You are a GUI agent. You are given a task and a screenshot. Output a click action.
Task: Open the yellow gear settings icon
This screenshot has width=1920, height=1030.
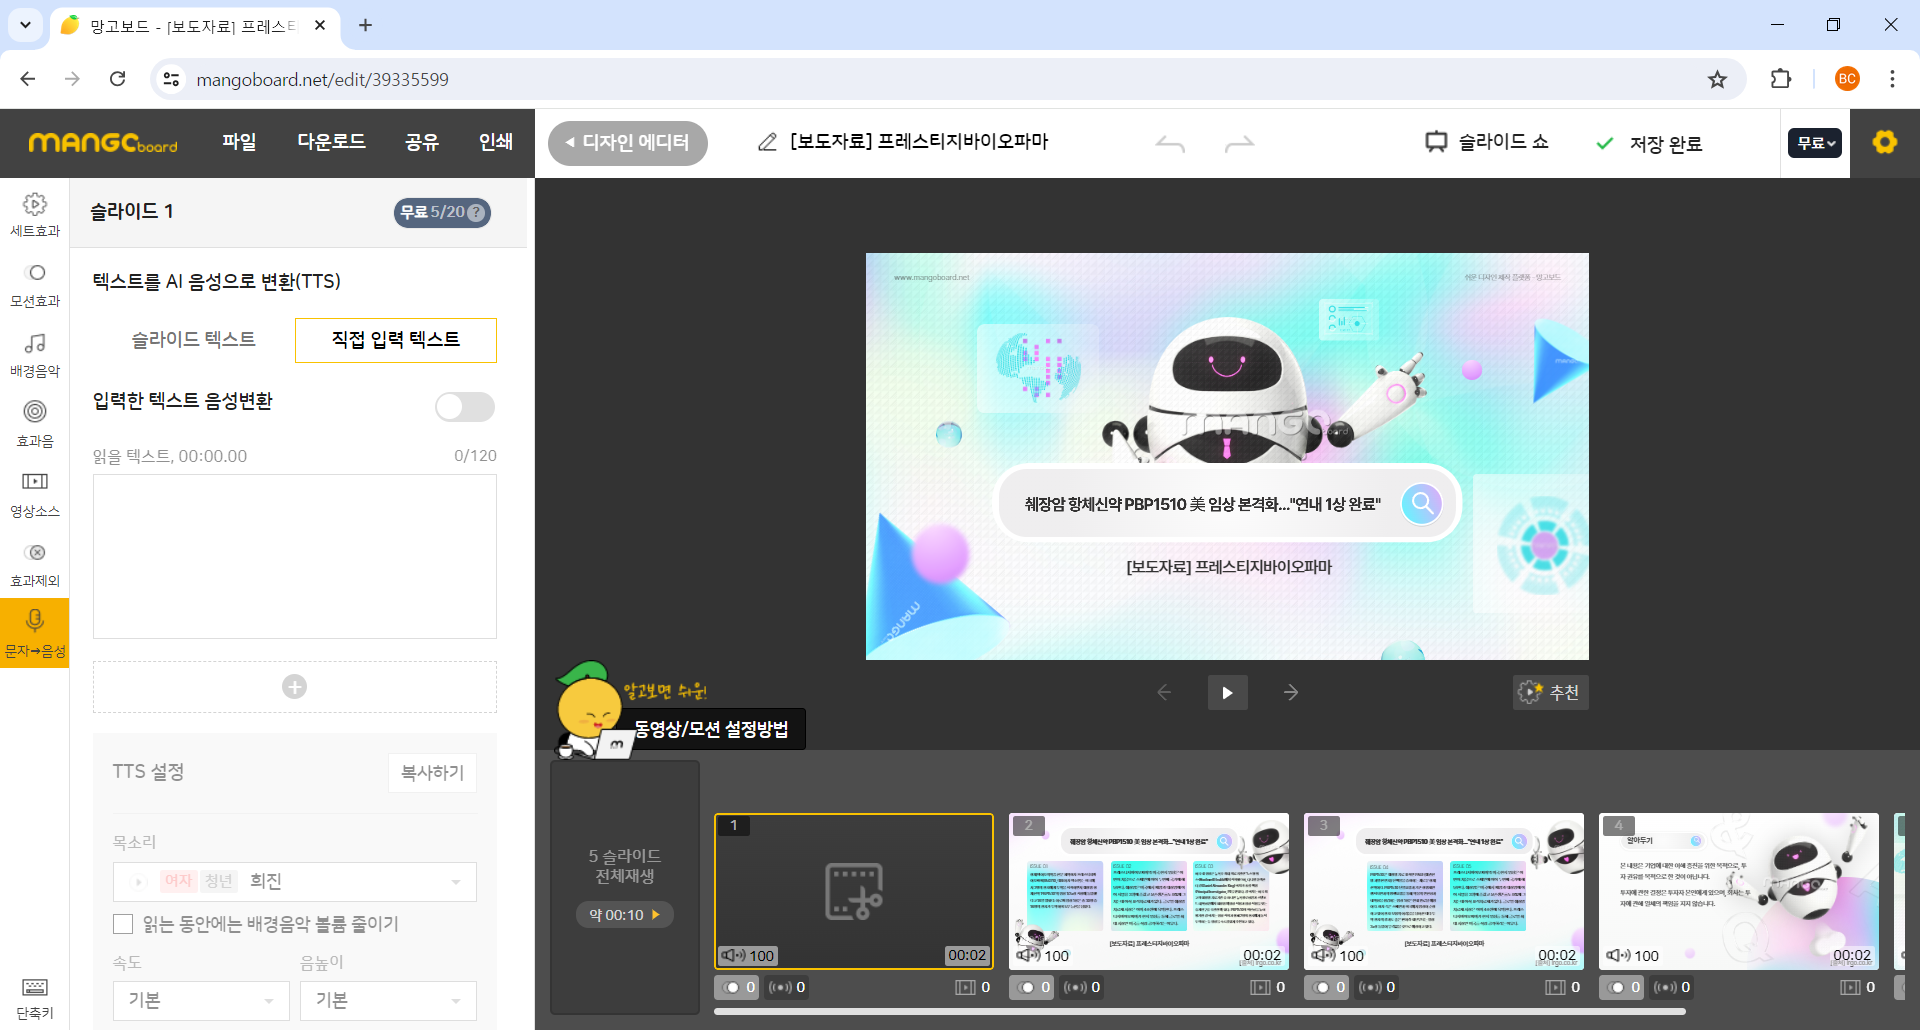[1885, 142]
